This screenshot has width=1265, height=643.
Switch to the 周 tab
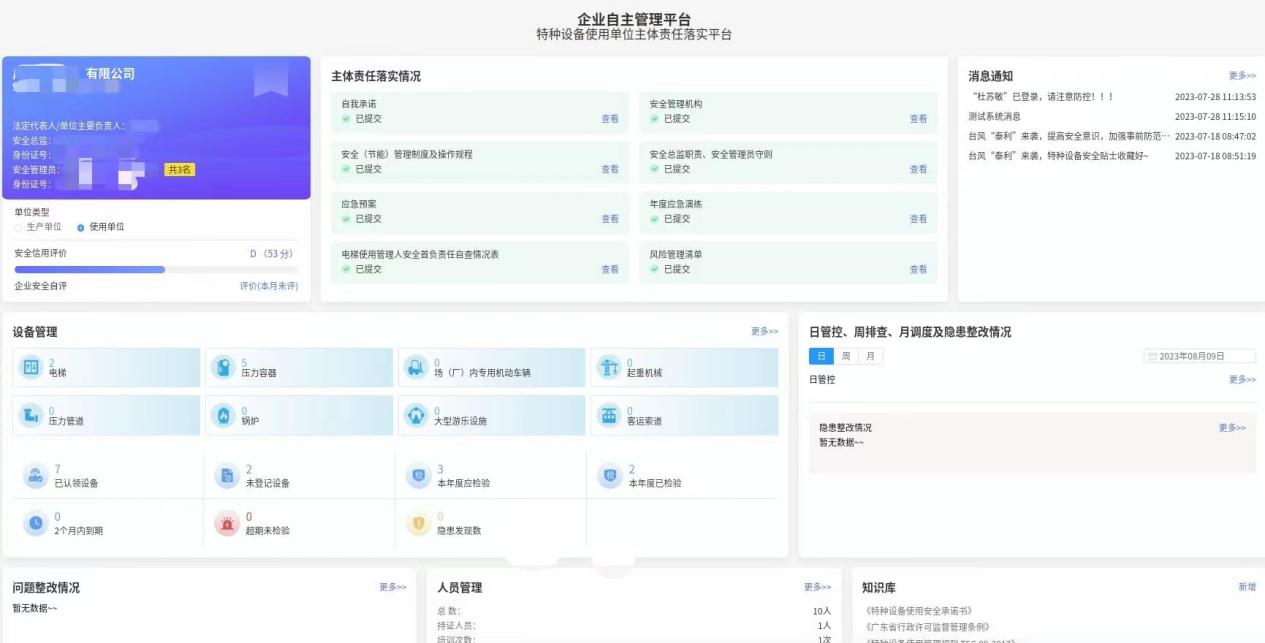pos(846,356)
